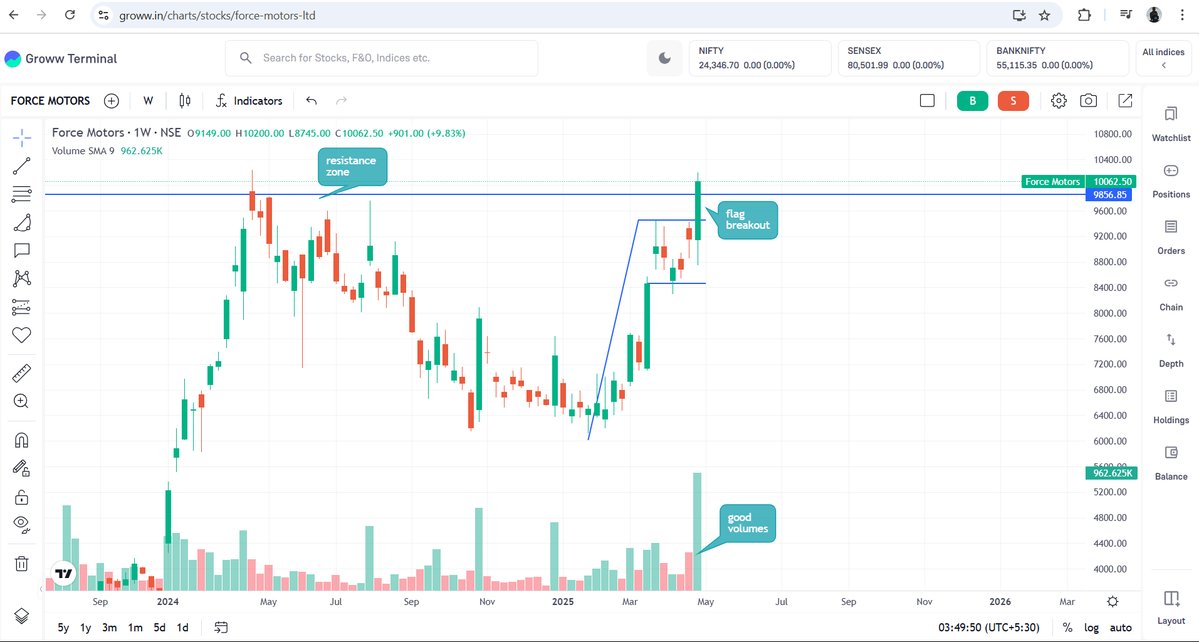The width and height of the screenshot is (1199, 642).
Task: Open chart in fullscreen popout
Action: click(1126, 101)
